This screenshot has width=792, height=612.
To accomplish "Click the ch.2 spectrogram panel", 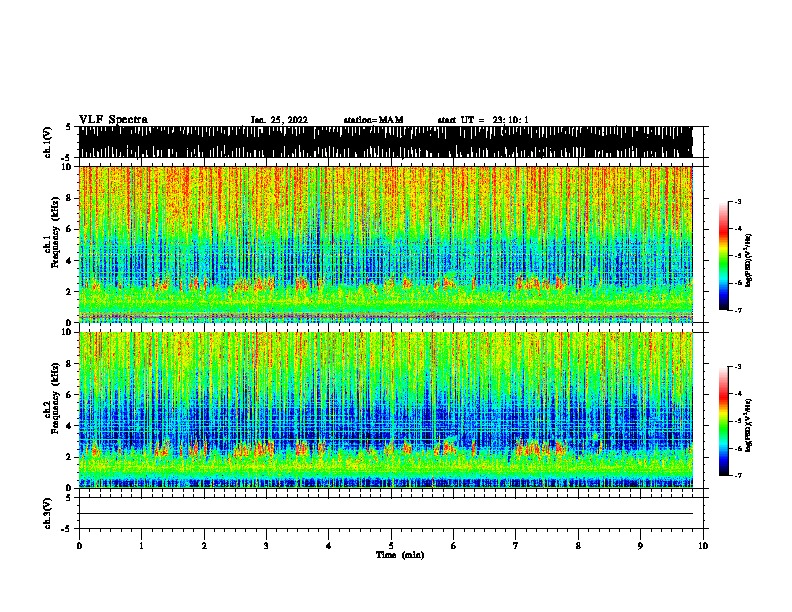I will tap(385, 410).
